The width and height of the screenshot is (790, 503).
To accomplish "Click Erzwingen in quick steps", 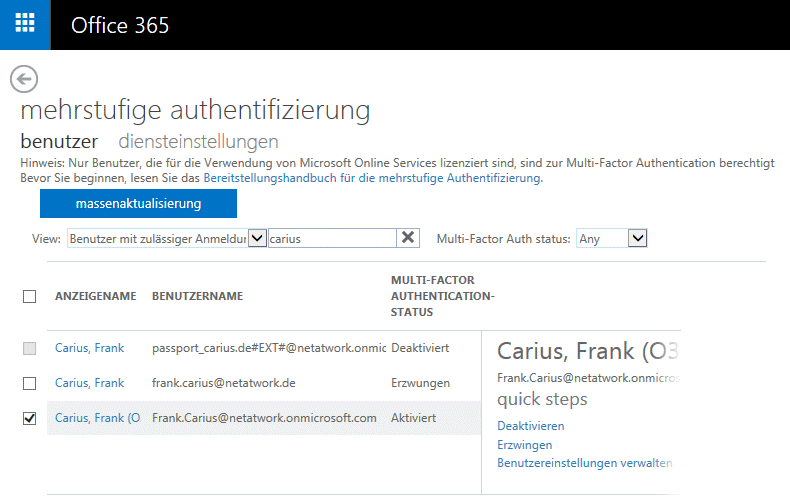I will click(524, 445).
